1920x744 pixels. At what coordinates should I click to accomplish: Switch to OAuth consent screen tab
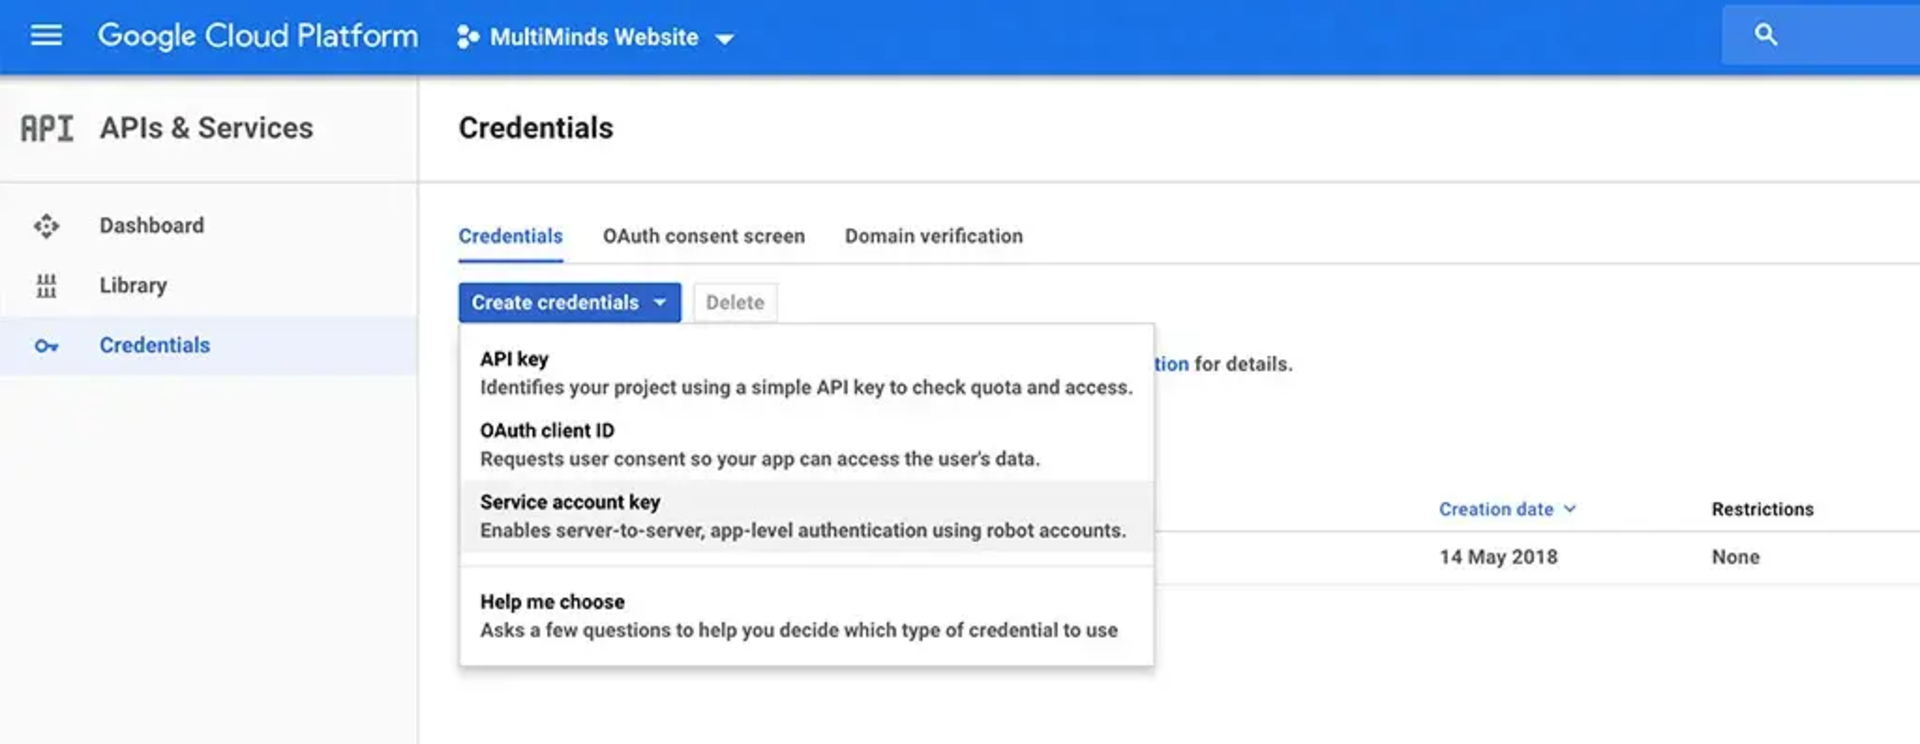[703, 236]
